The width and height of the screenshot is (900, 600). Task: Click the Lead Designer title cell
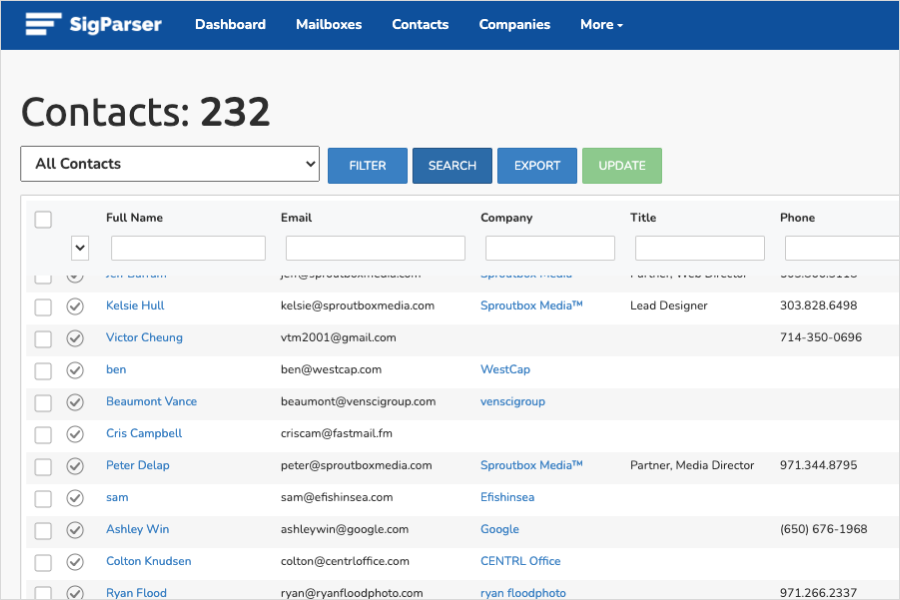click(x=669, y=305)
